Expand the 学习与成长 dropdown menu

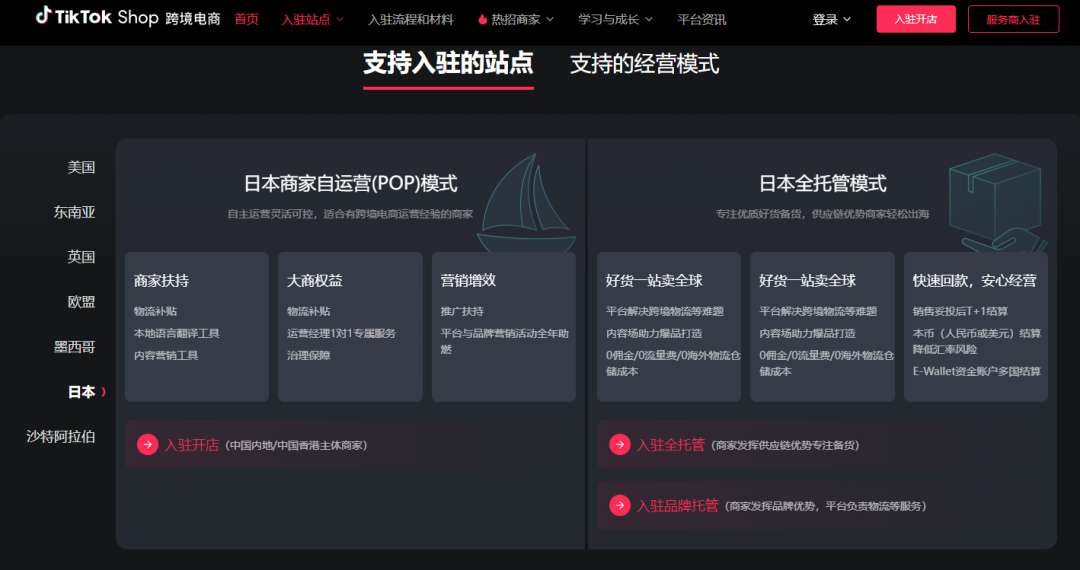615,19
